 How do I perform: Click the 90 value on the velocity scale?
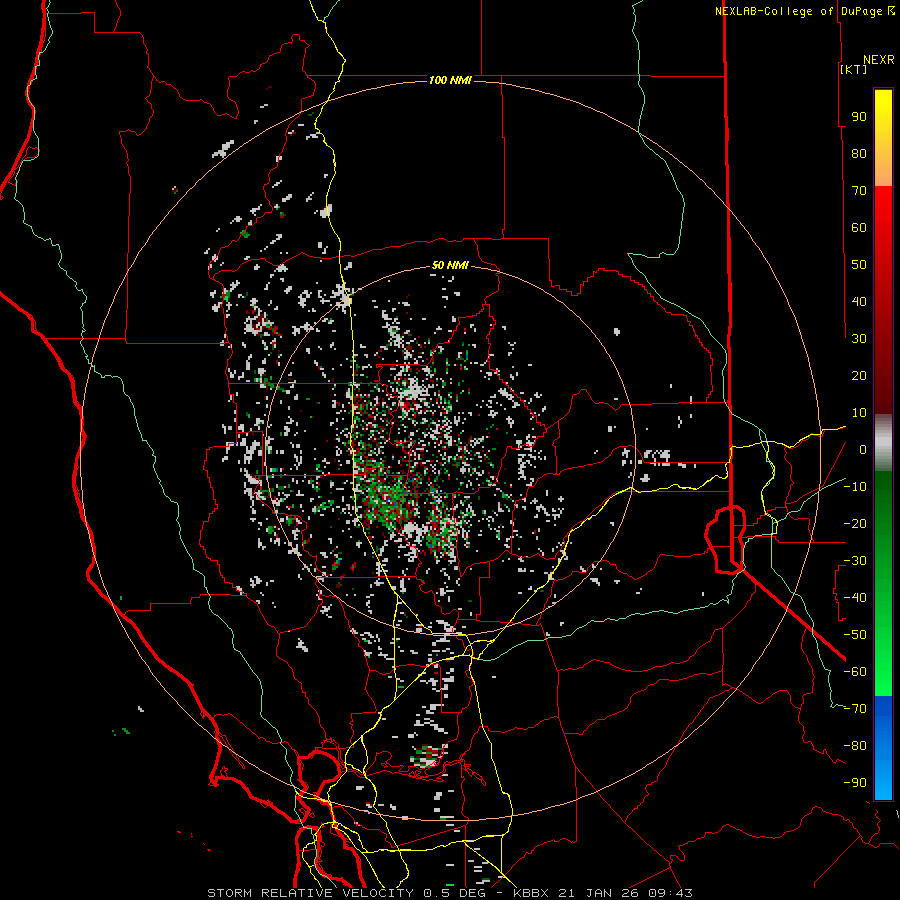(x=859, y=117)
